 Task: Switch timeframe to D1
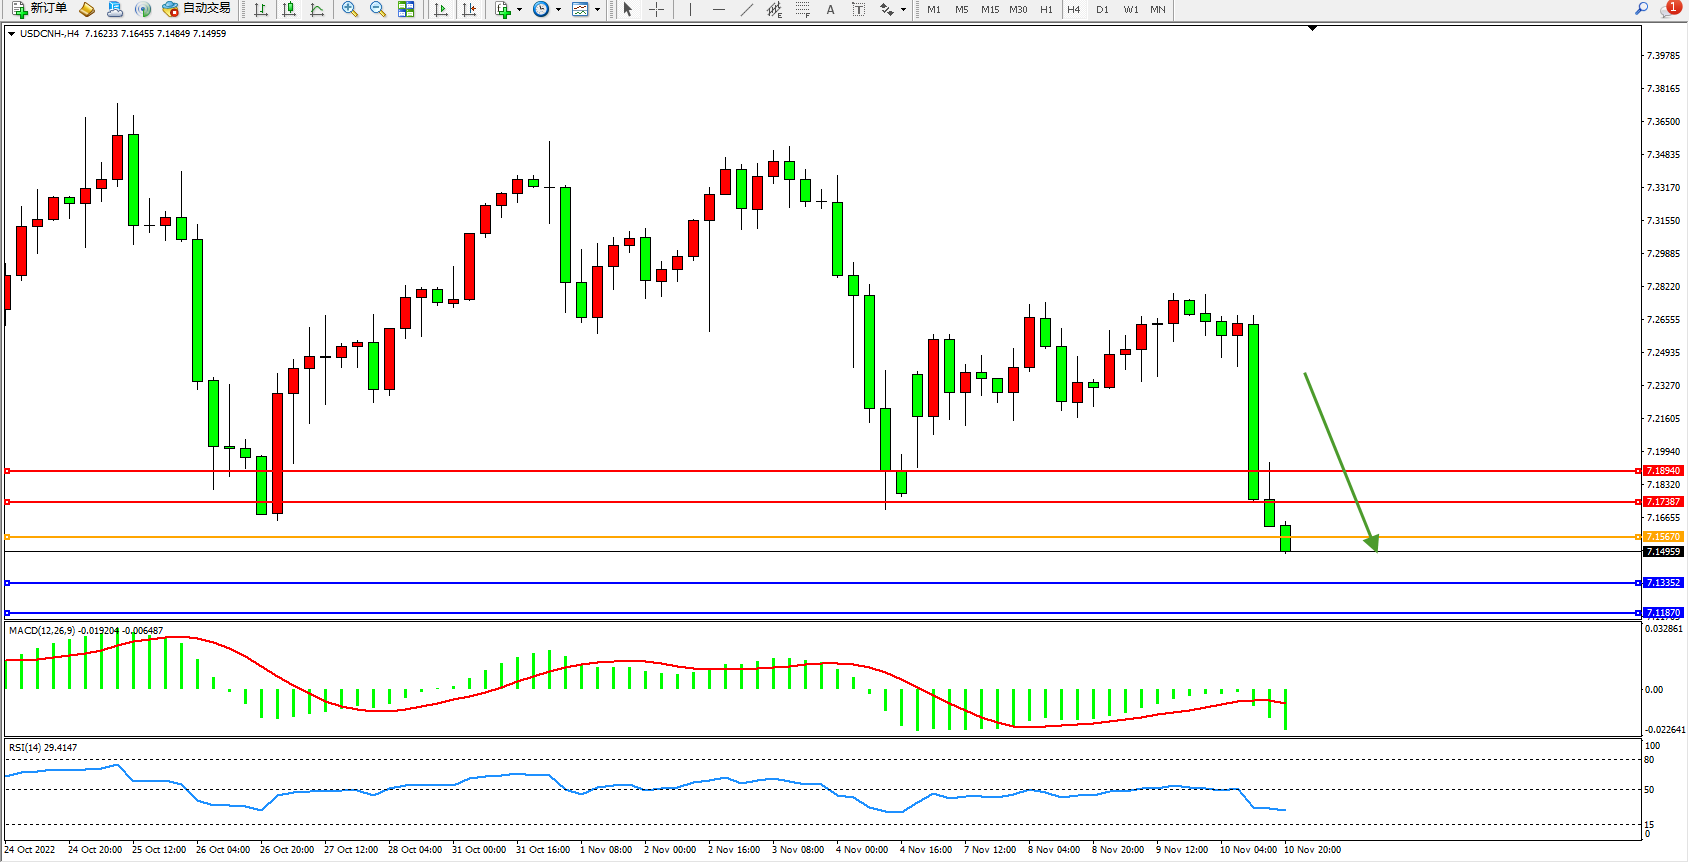click(1102, 9)
